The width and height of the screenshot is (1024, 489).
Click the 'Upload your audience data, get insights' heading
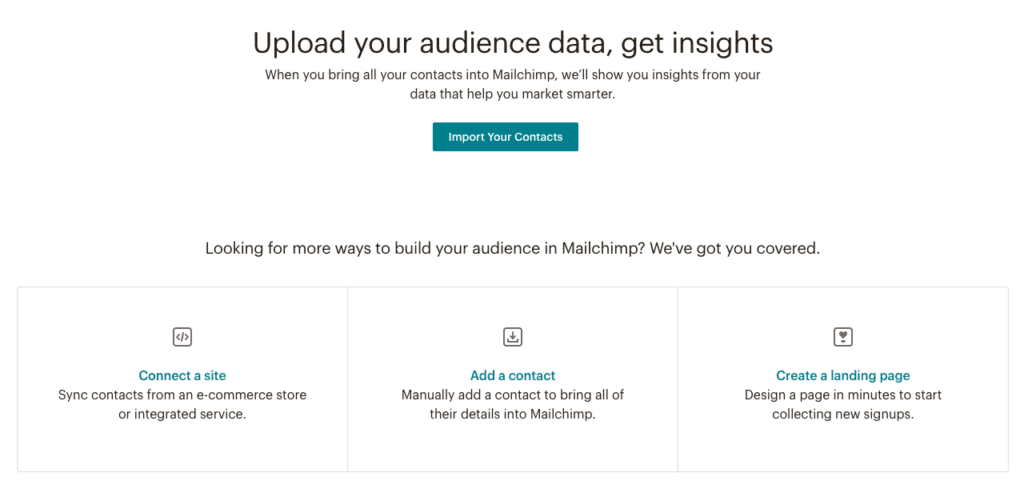click(x=513, y=44)
